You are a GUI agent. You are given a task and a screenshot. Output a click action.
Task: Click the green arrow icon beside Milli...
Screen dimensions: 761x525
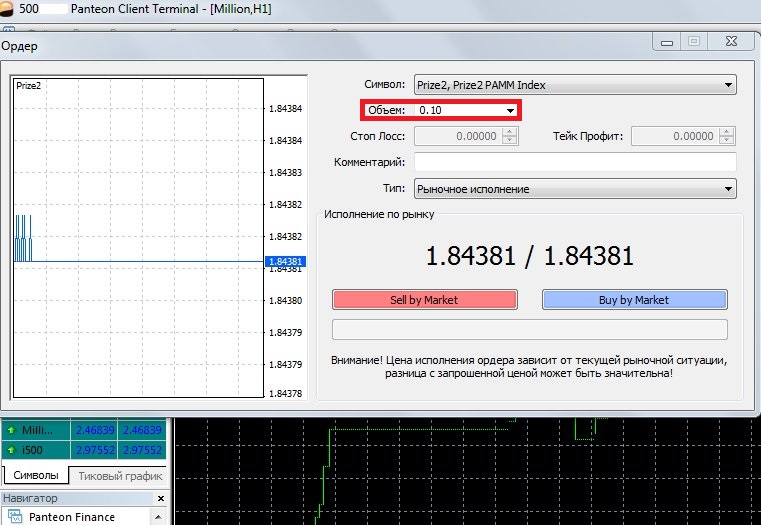(11, 430)
